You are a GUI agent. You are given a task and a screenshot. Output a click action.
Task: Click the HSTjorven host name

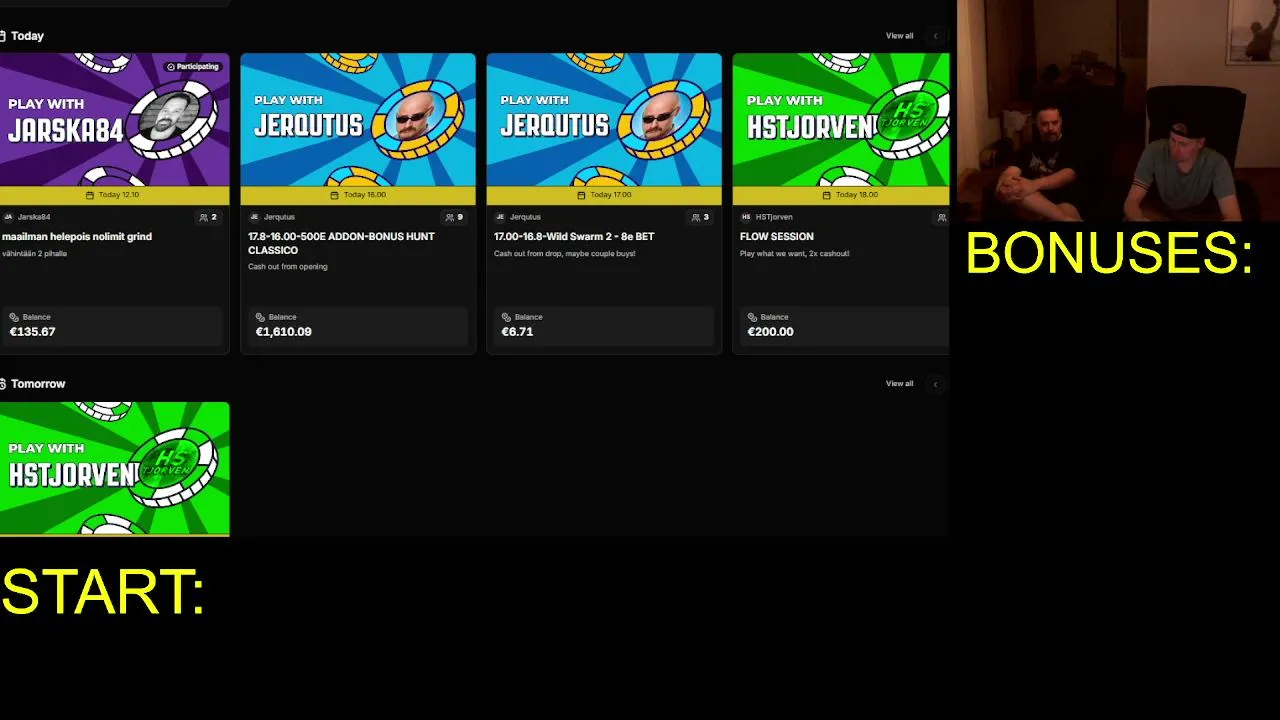click(774, 217)
